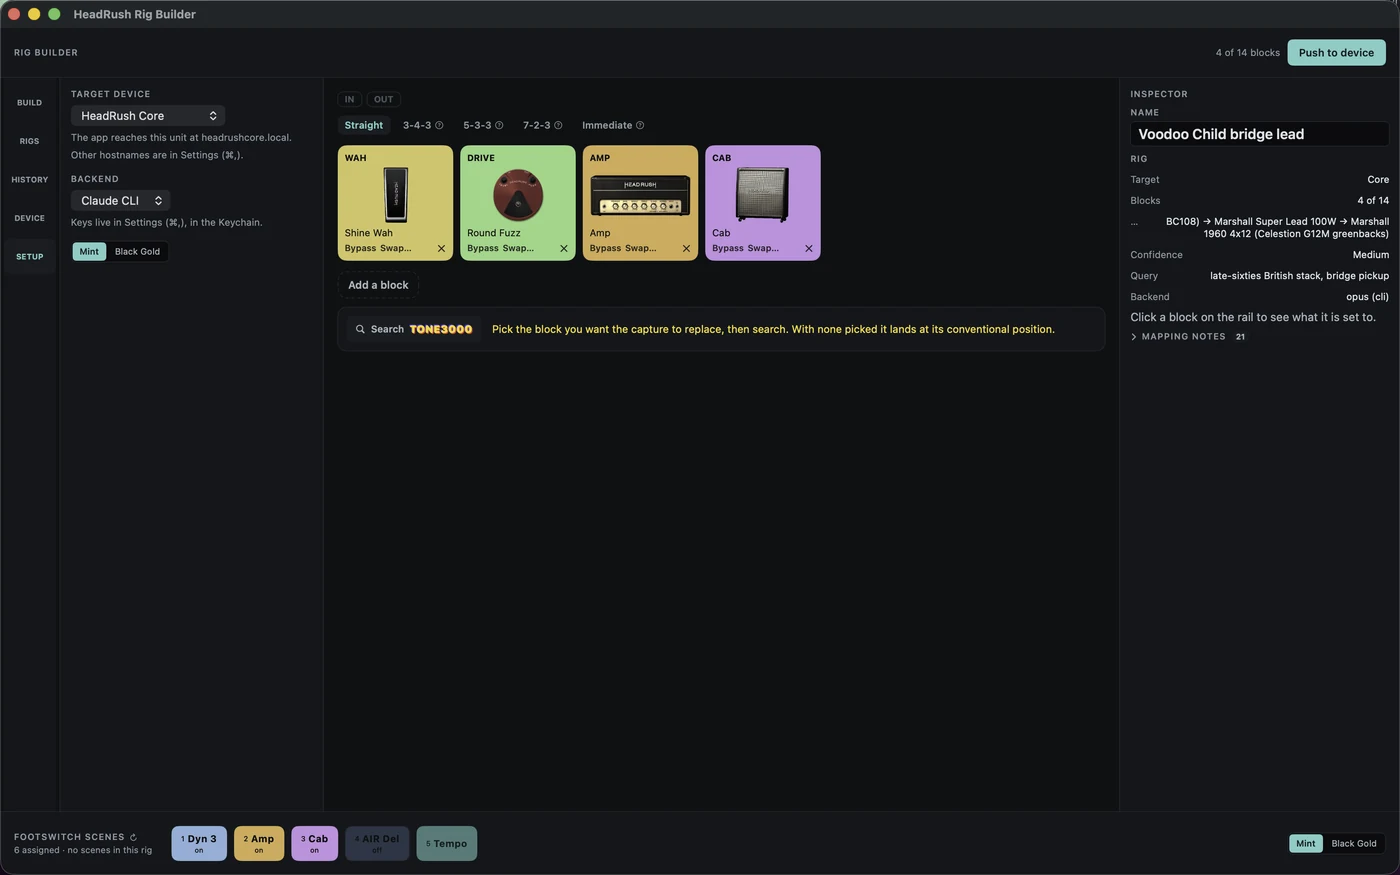Viewport: 1400px width, 875px height.
Task: Bypass the Cab block
Action: tap(728, 248)
